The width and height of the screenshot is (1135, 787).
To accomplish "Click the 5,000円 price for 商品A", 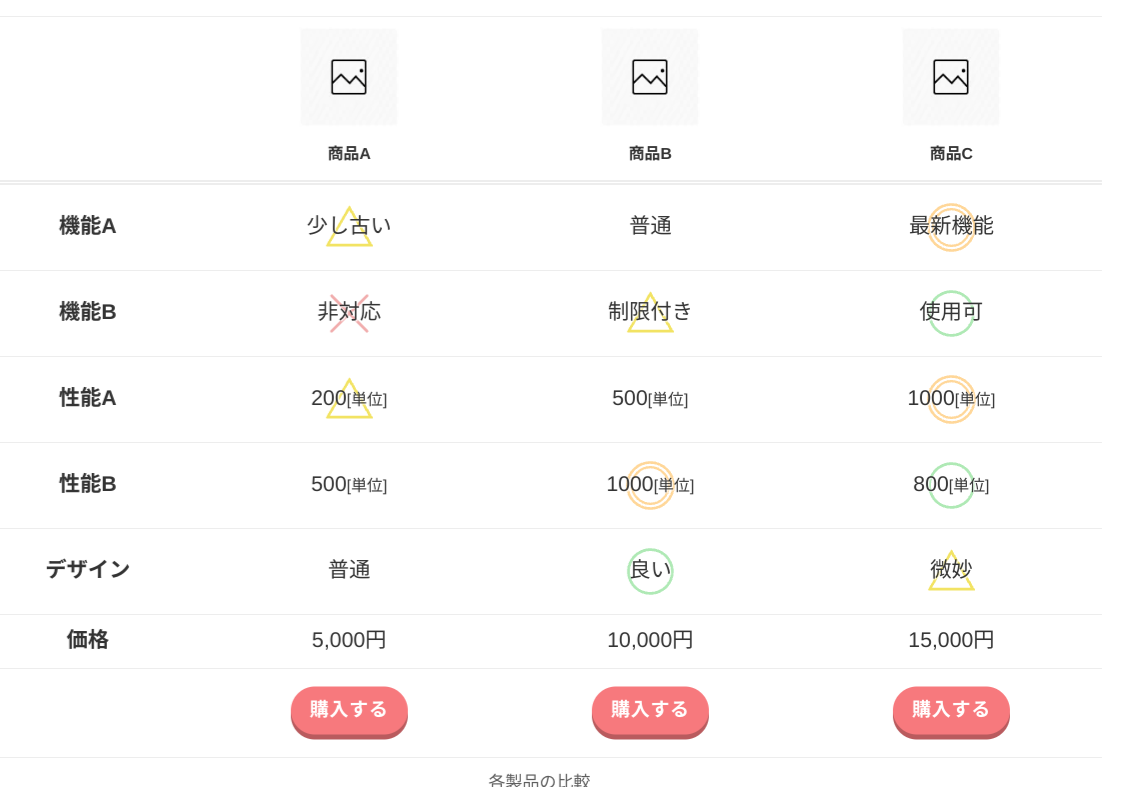I will (x=349, y=640).
